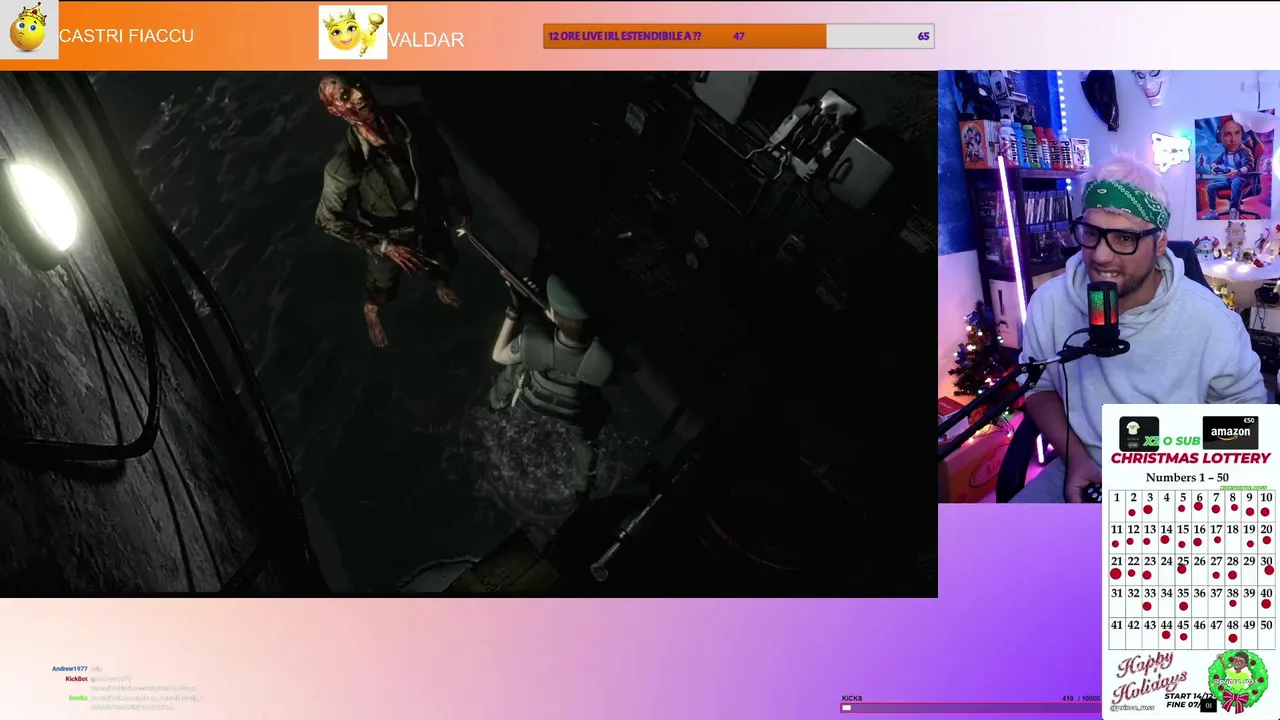
Task: Click the crowned smiley avatar beside CASTRI FIACCU
Action: coord(28,30)
